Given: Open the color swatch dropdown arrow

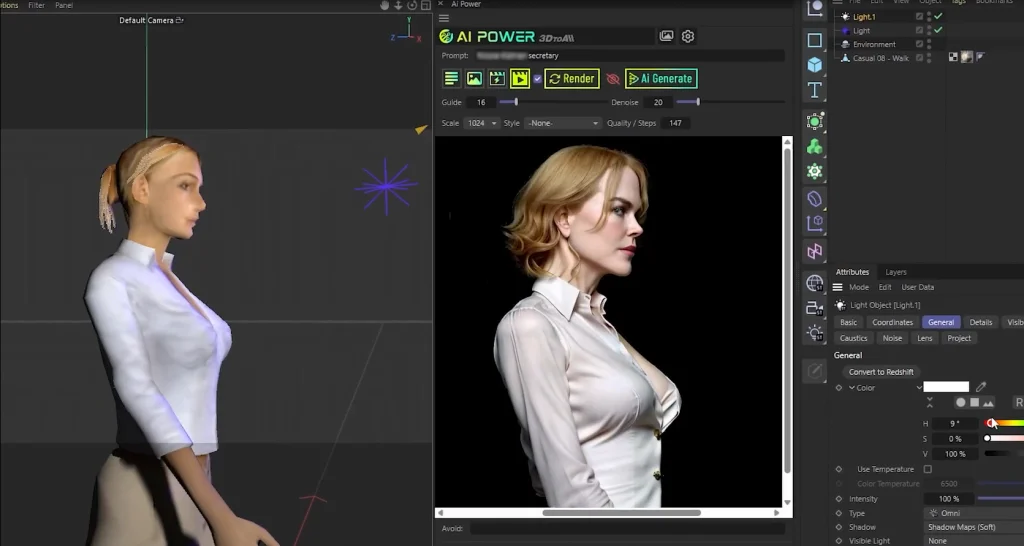Looking at the screenshot, I should (x=919, y=387).
